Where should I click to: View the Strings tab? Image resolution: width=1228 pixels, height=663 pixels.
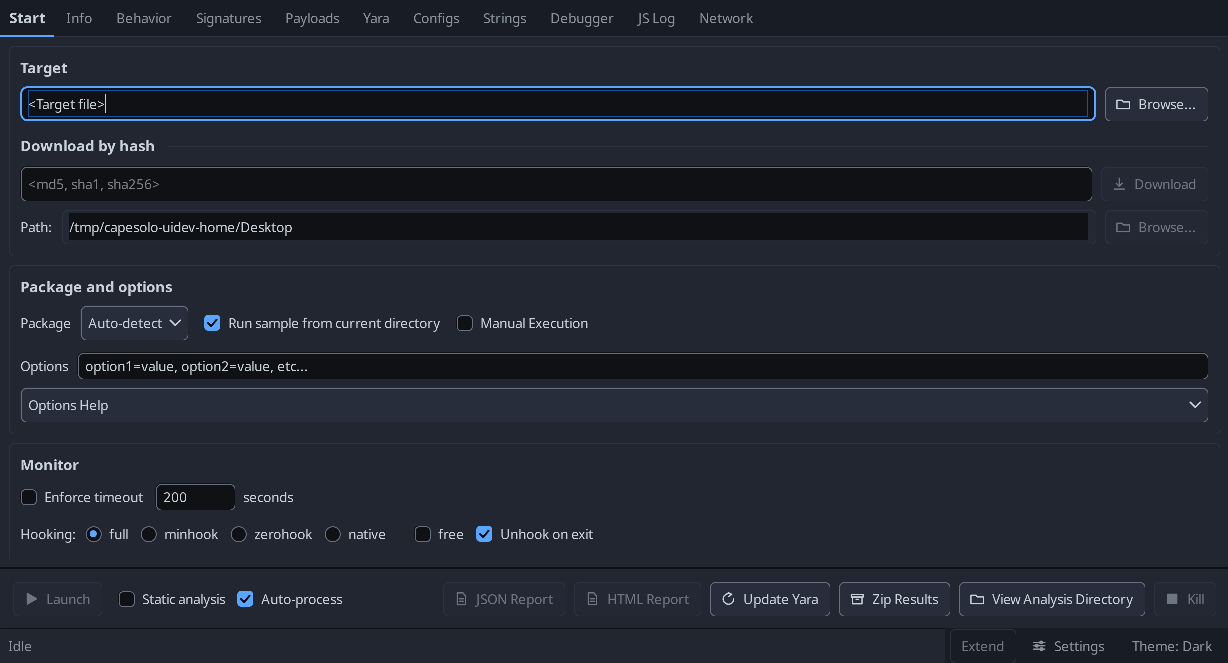(505, 18)
